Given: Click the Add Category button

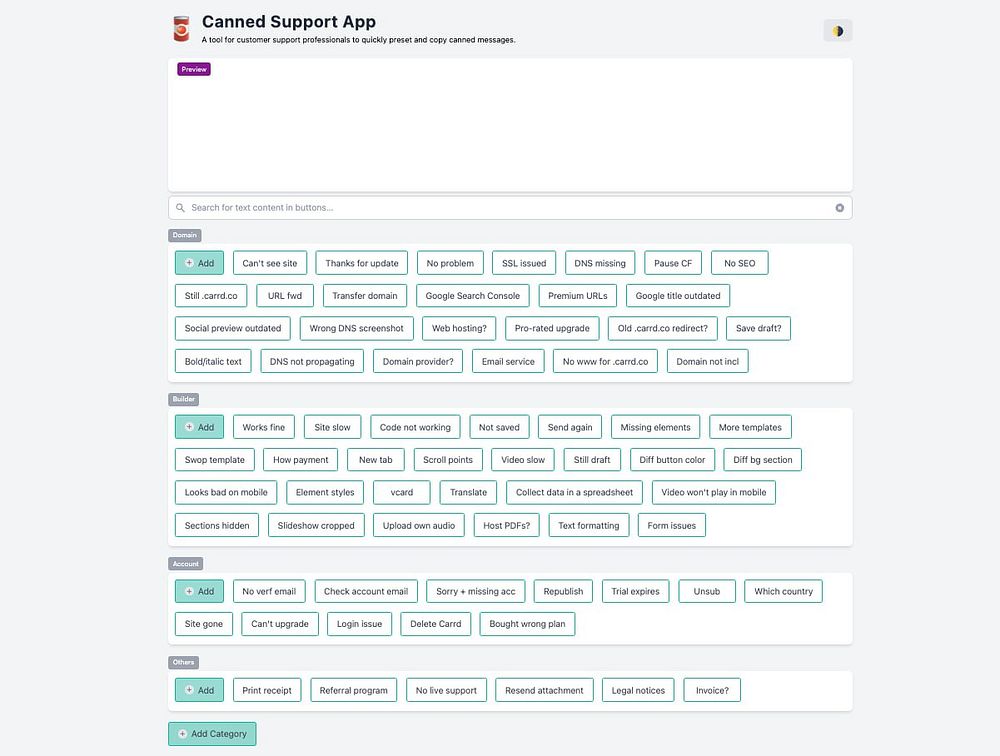Looking at the screenshot, I should click(212, 734).
